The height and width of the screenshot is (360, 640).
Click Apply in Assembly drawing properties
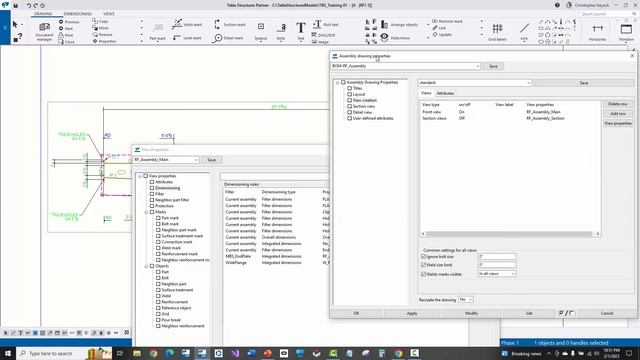pos(412,313)
